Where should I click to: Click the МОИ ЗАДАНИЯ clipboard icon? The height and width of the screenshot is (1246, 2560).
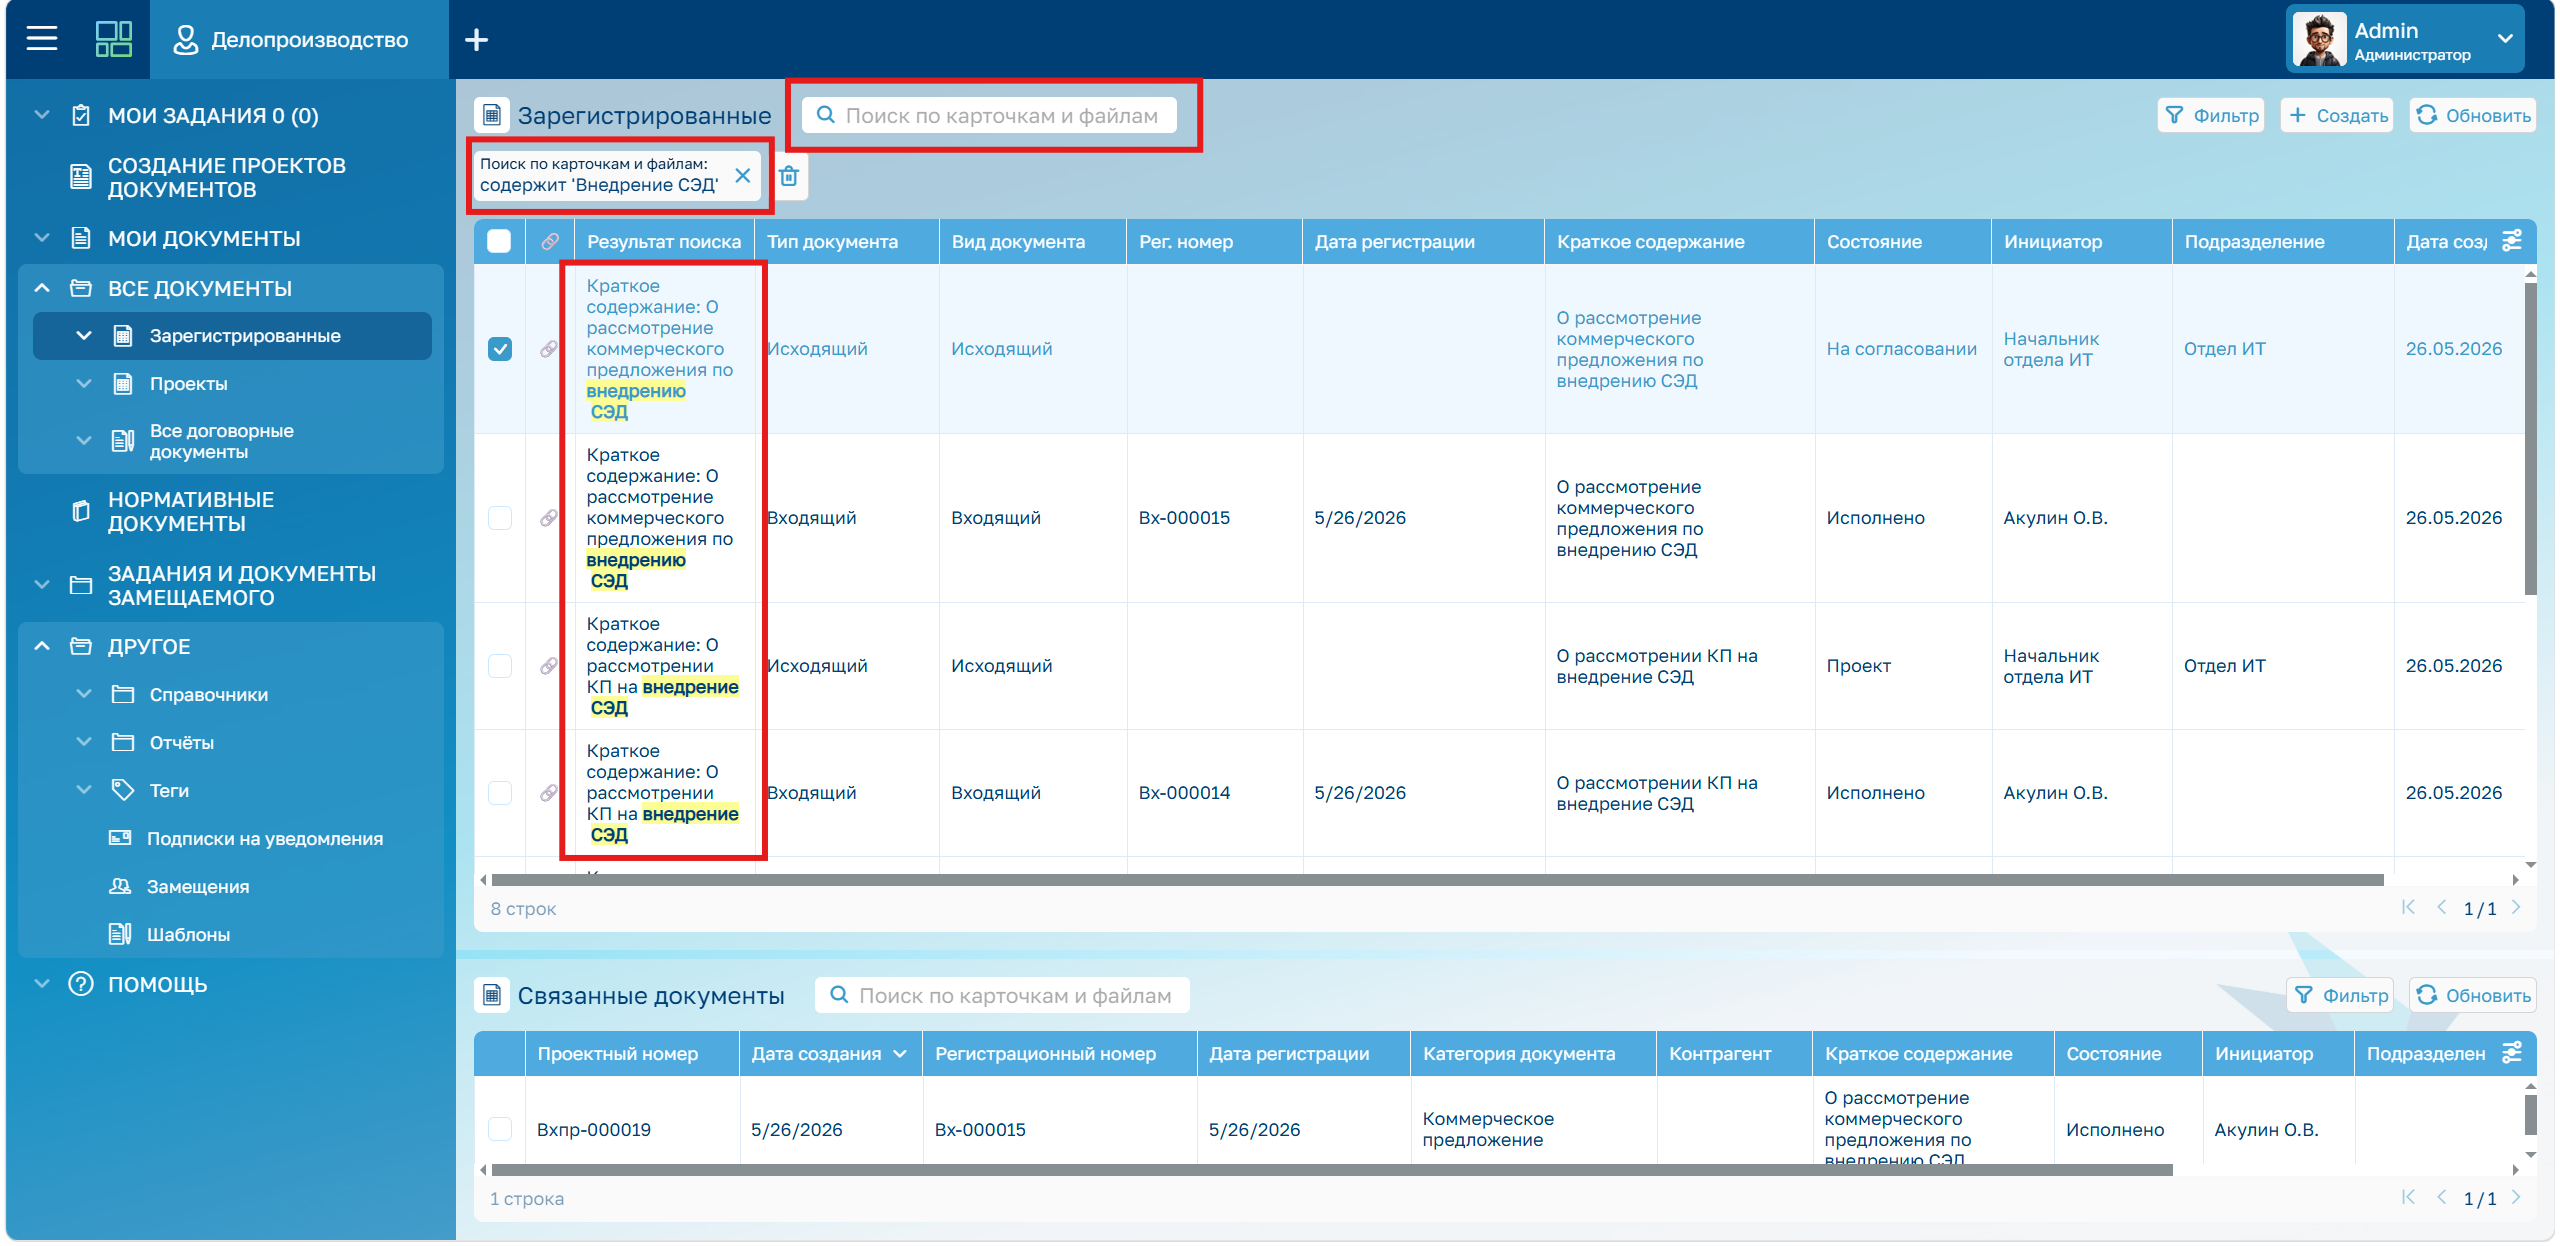81,115
